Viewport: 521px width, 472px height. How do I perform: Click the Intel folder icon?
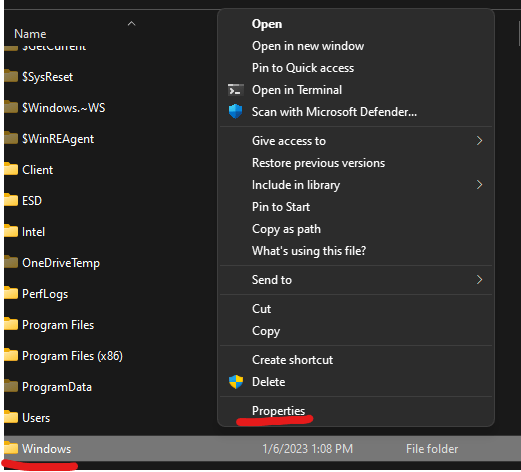[11, 231]
